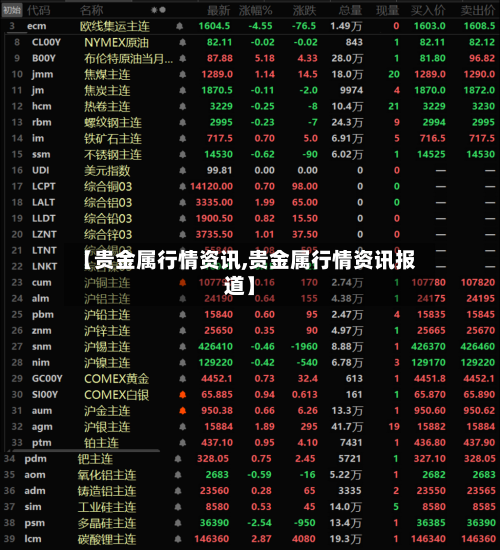500x550 pixels.
Task: Select the 工业硅主连 name cell
Action: (x=107, y=507)
